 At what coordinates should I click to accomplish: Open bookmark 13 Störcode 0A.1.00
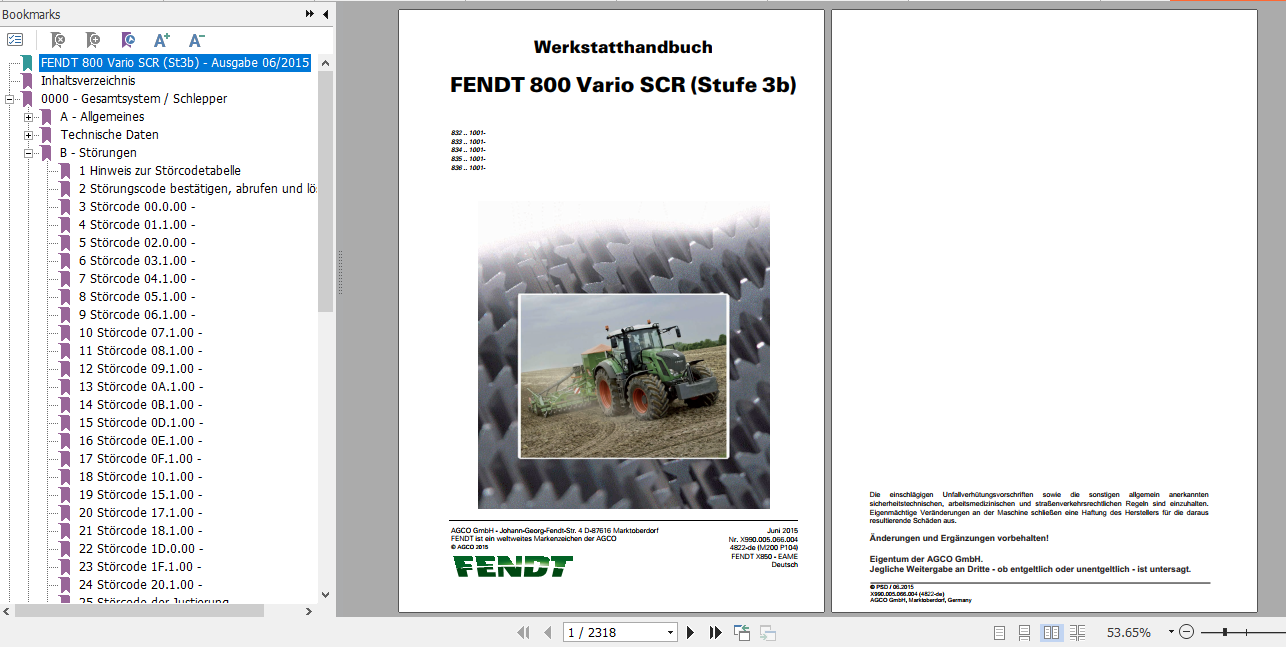click(x=141, y=387)
